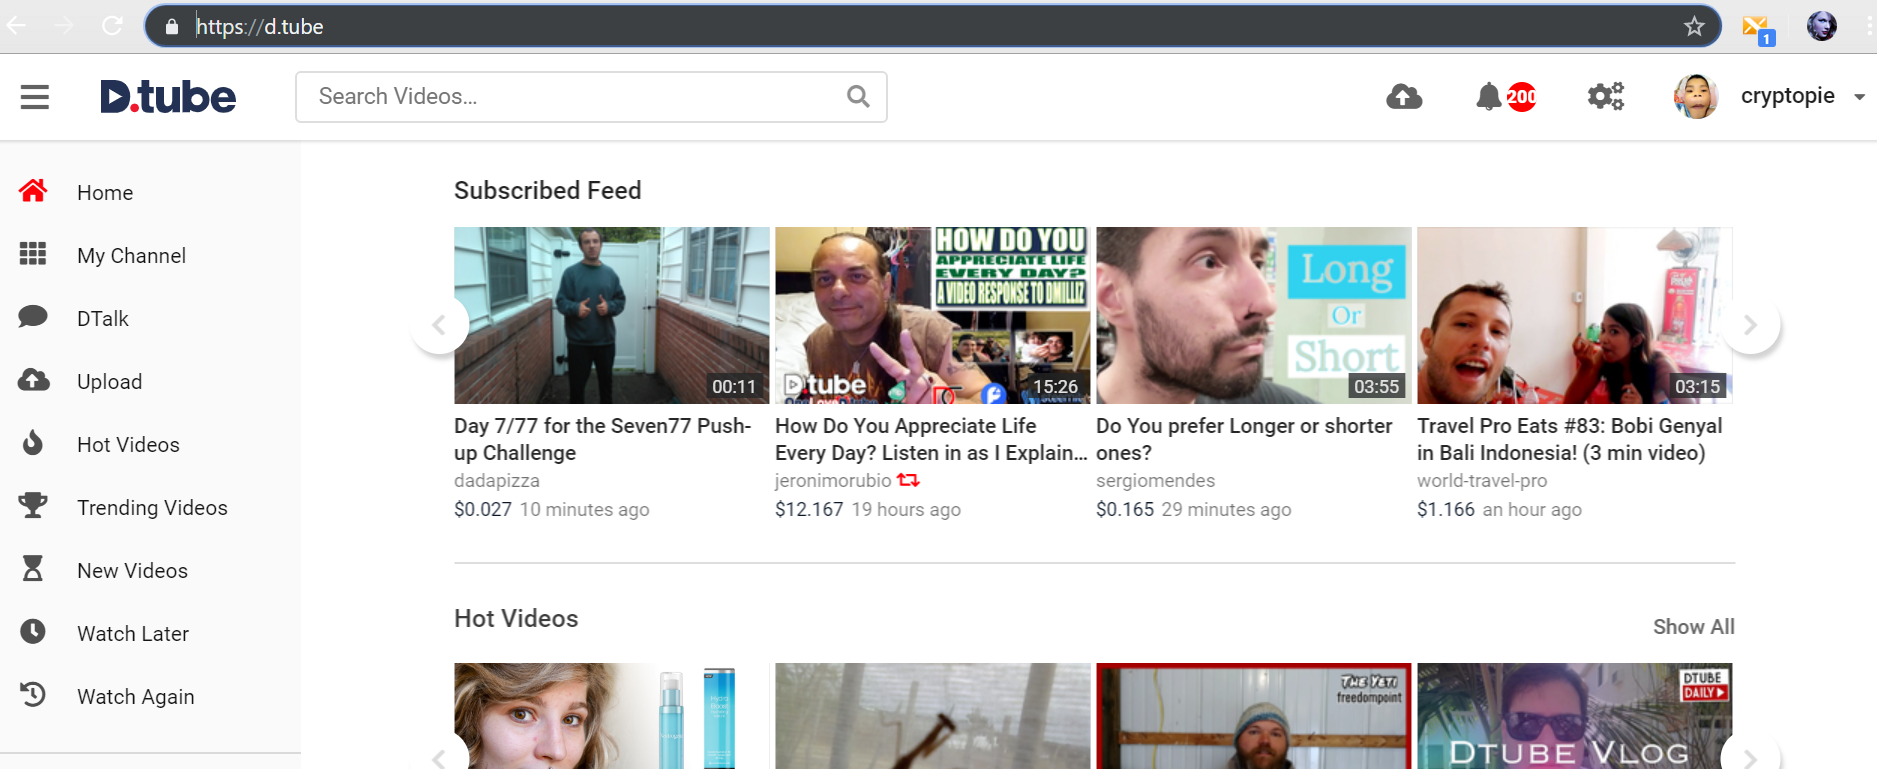Visit the dadapizza channel link
The width and height of the screenshot is (1877, 769).
coord(497,481)
